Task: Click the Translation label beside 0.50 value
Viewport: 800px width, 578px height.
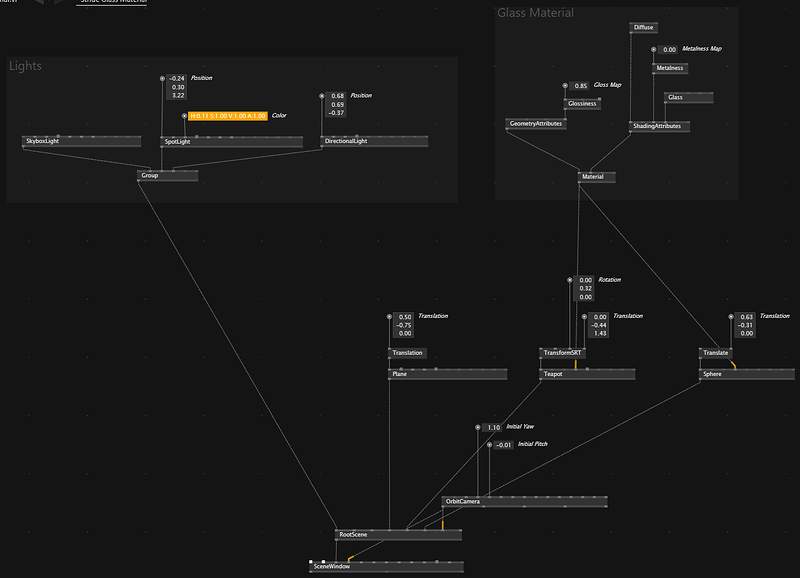Action: [433, 316]
